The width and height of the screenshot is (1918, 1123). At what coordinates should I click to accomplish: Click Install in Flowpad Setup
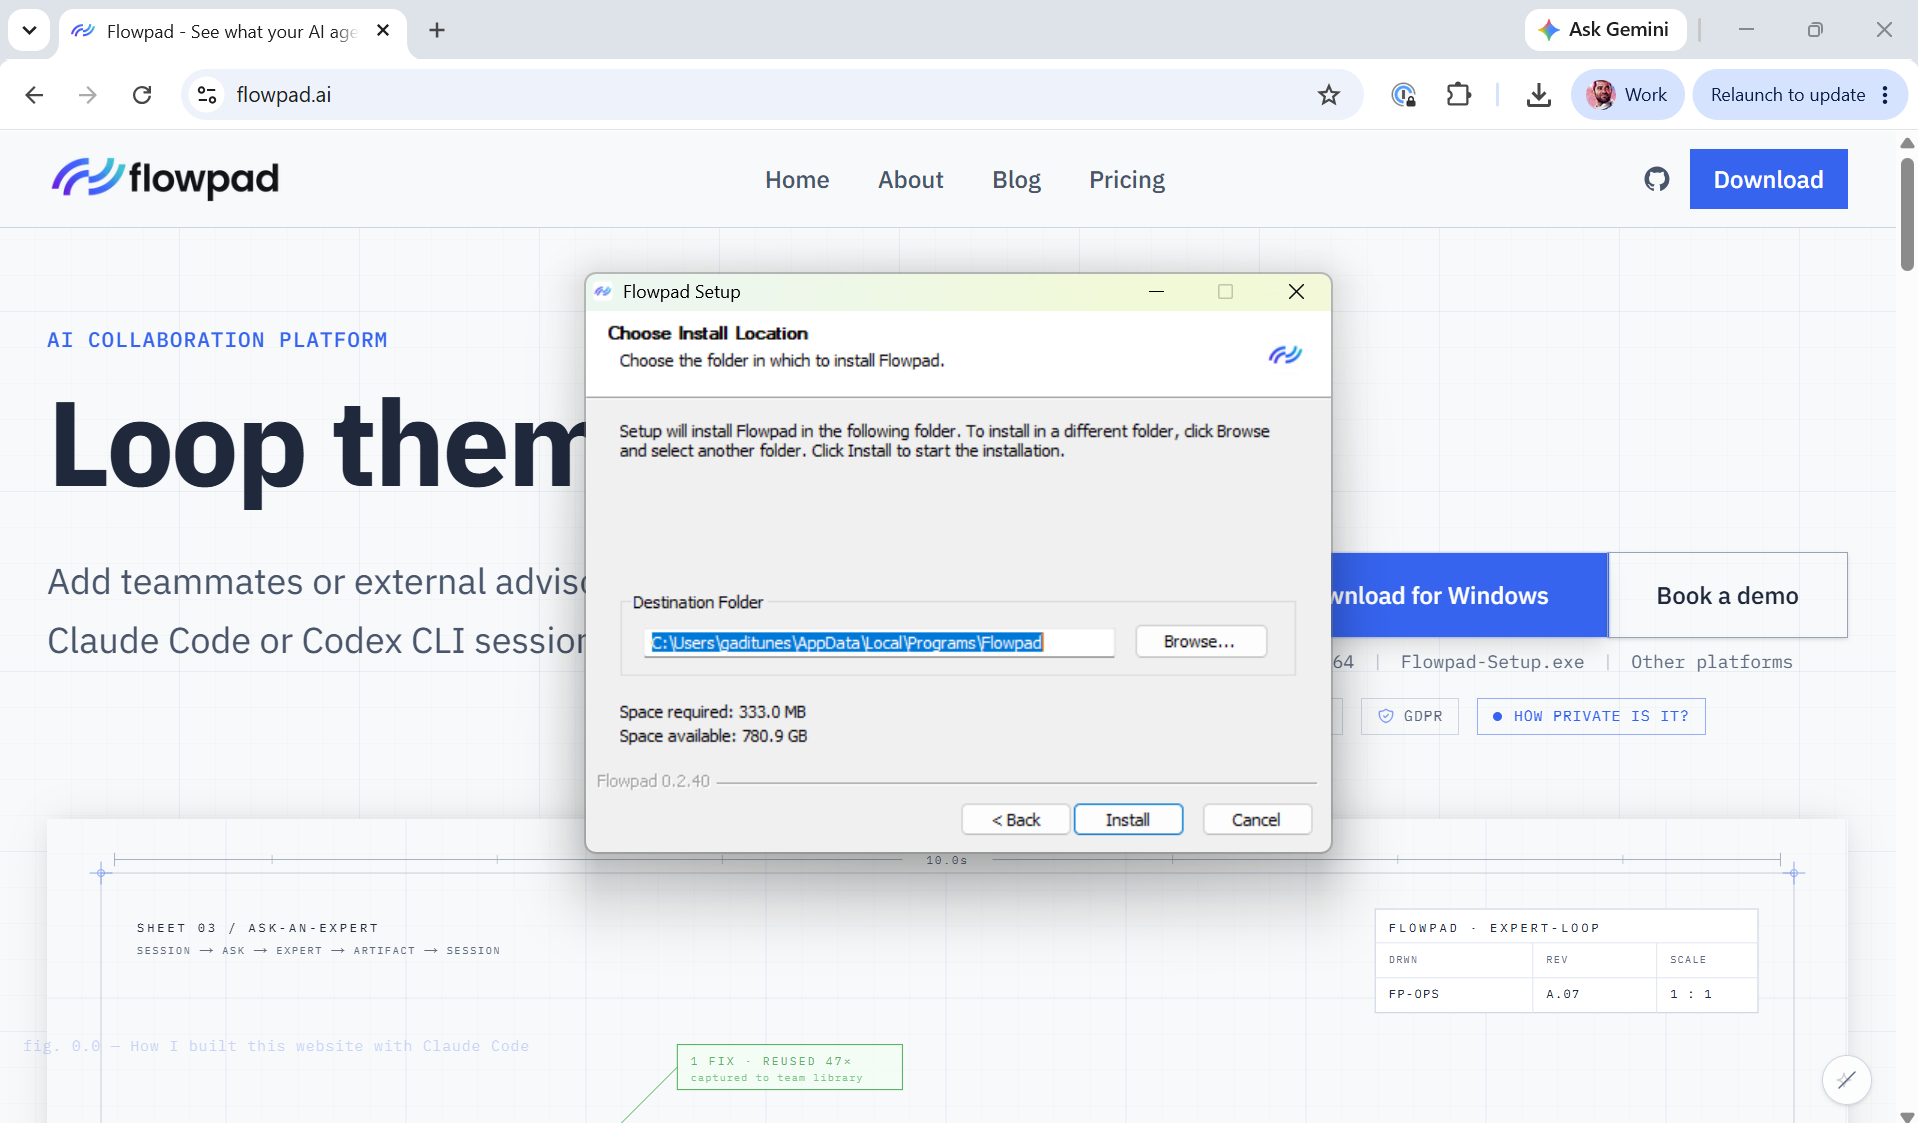coord(1128,820)
